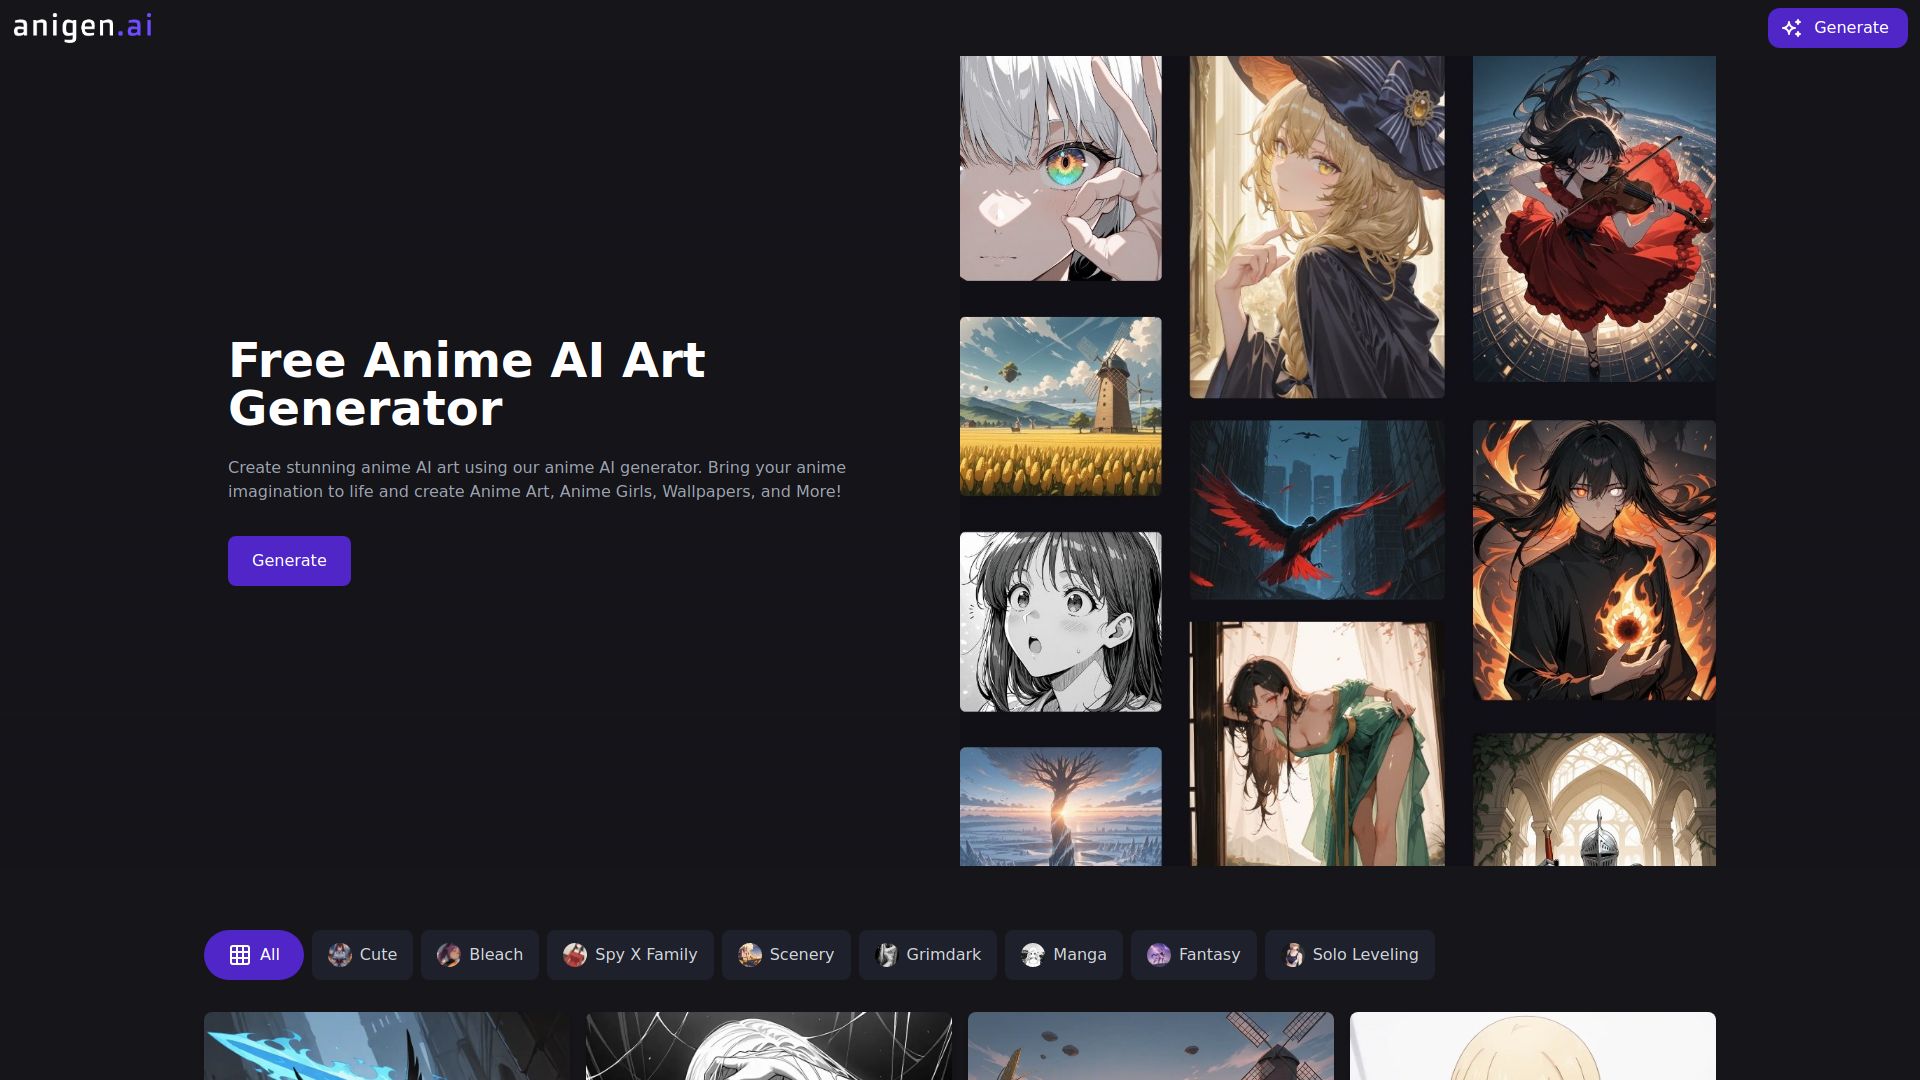1920x1080 pixels.
Task: Open the violinist in red dress artwork
Action: pyautogui.click(x=1594, y=218)
